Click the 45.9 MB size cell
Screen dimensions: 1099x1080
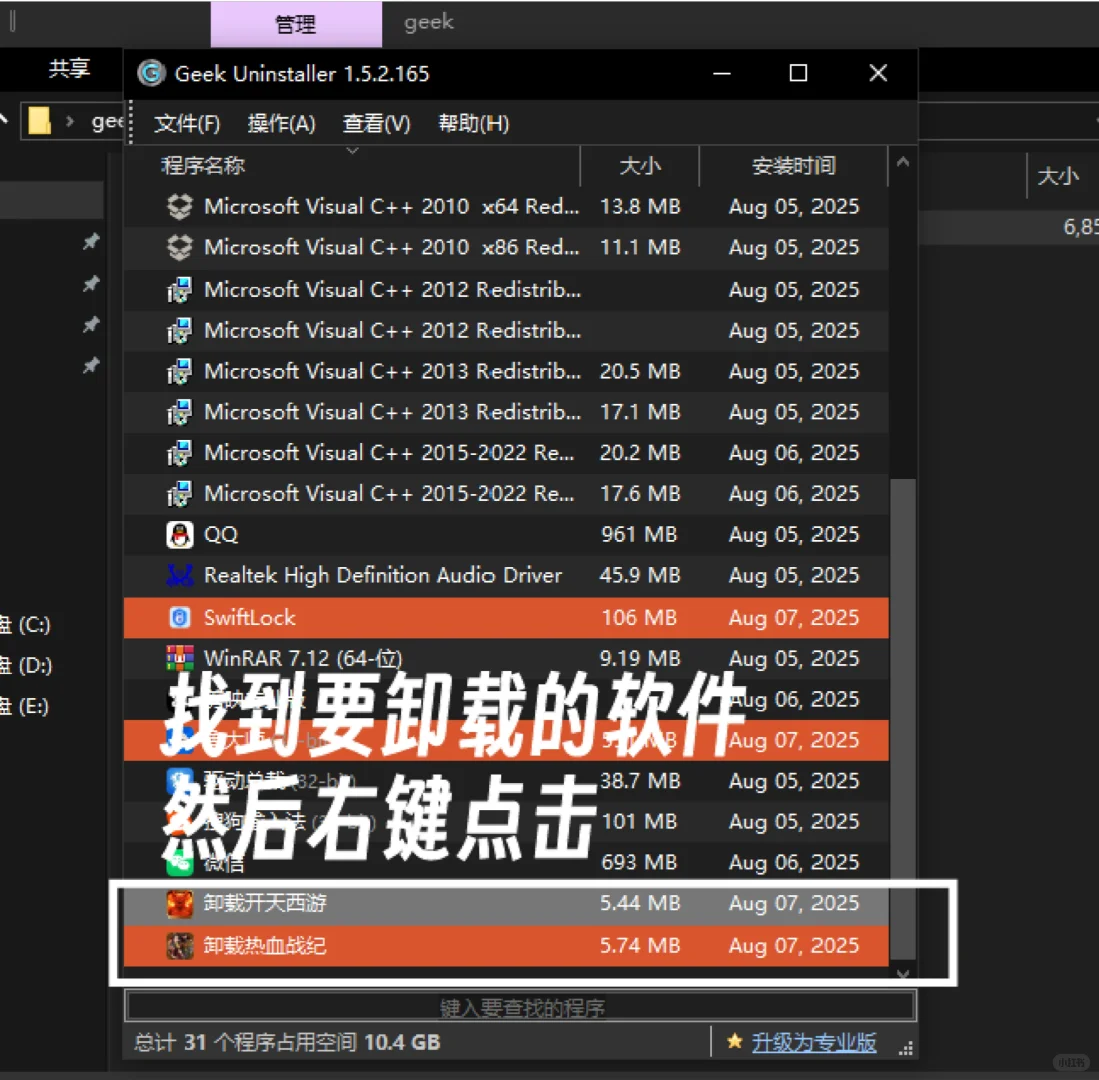click(639, 575)
